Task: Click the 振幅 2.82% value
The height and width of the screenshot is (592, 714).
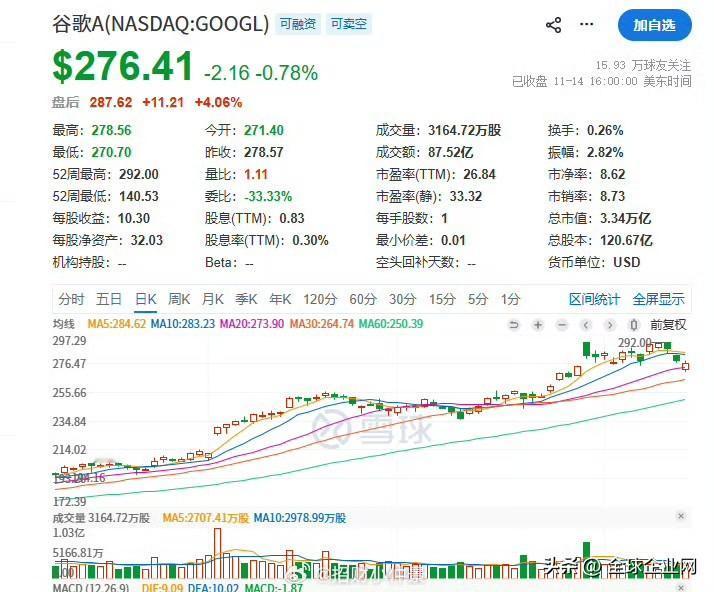Action: [x=605, y=152]
